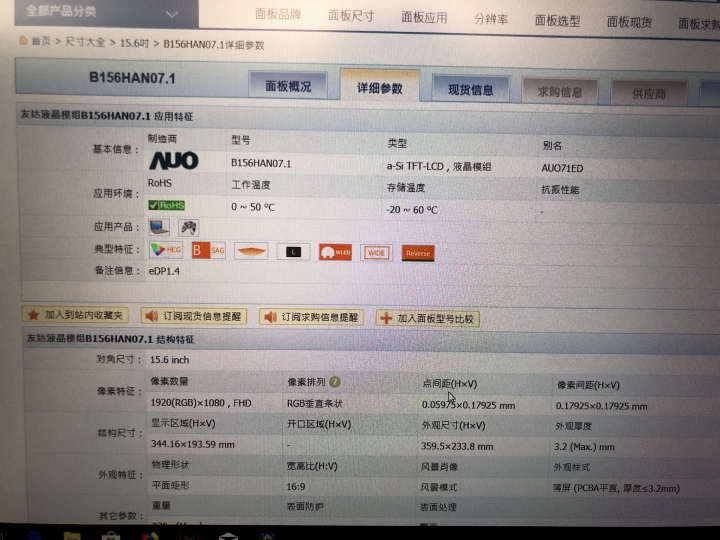Switch to the 求购信息 tab
Image resolution: width=720 pixels, height=540 pixels.
coord(560,92)
